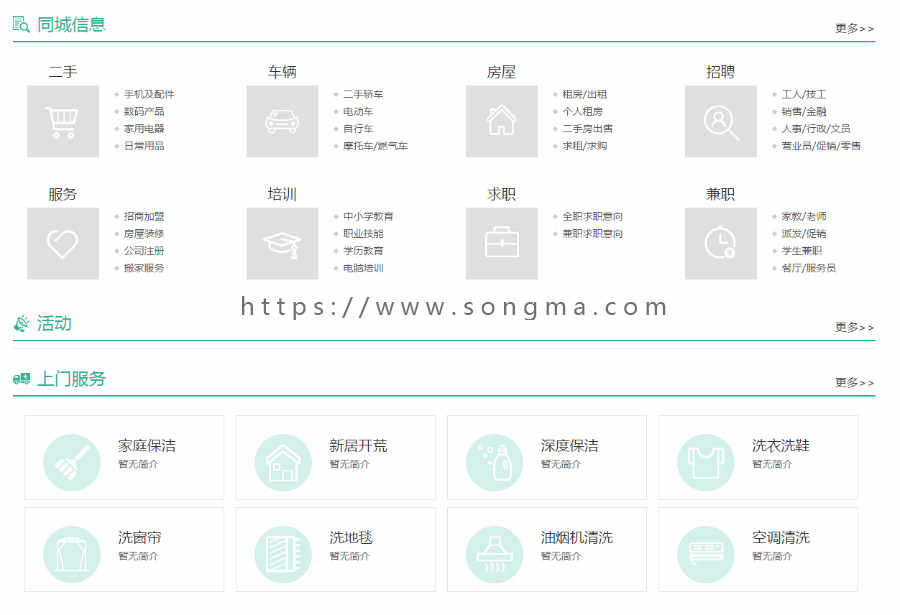This screenshot has width=900, height=615.
Task: Open the 中小学教育 link
Action: coord(368,216)
